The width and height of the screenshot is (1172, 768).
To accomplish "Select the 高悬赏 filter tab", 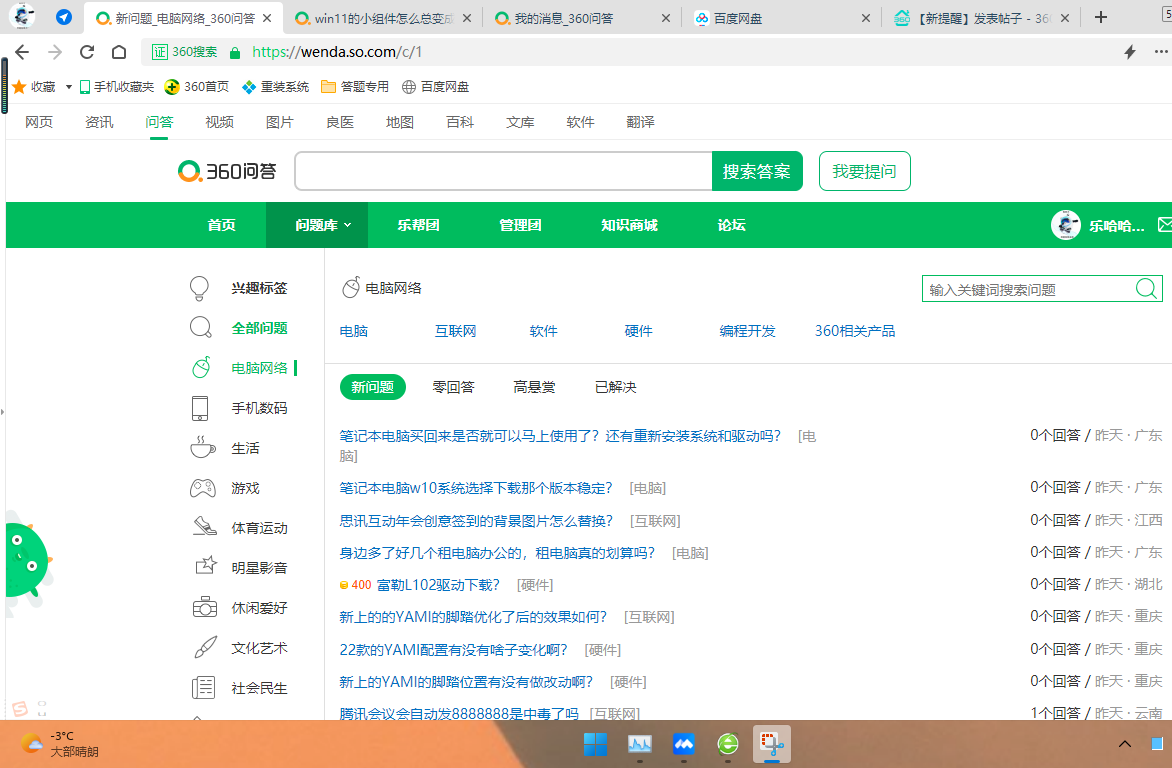I will (534, 387).
